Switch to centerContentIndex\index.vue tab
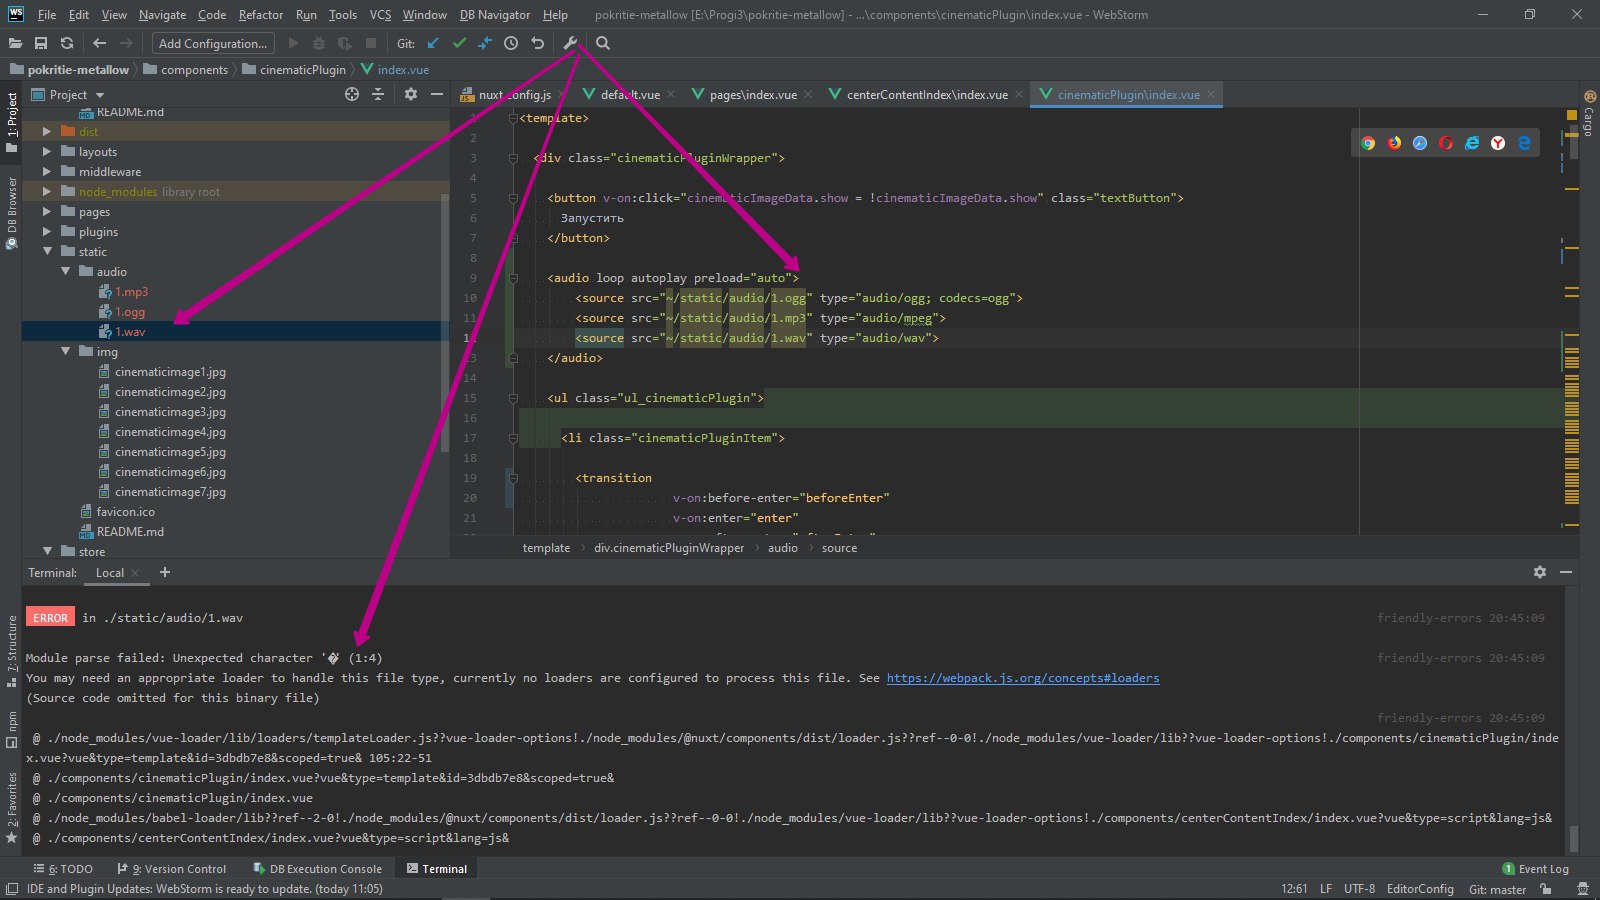This screenshot has height=900, width=1600. pos(926,95)
